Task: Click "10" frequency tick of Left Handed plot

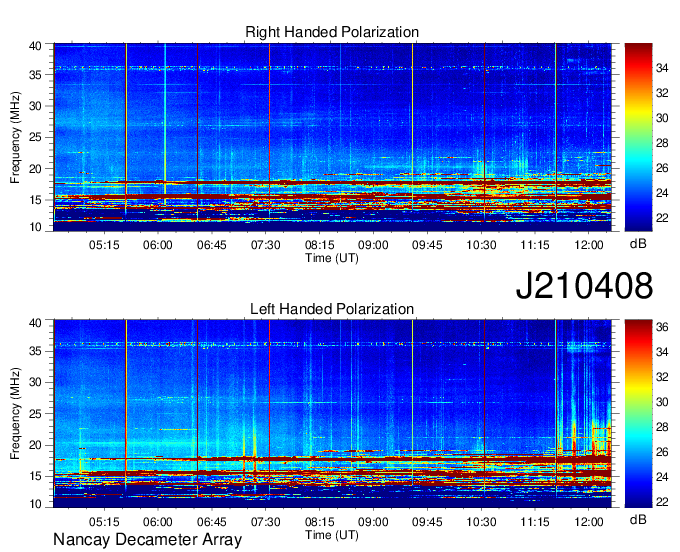Action: [x=35, y=504]
